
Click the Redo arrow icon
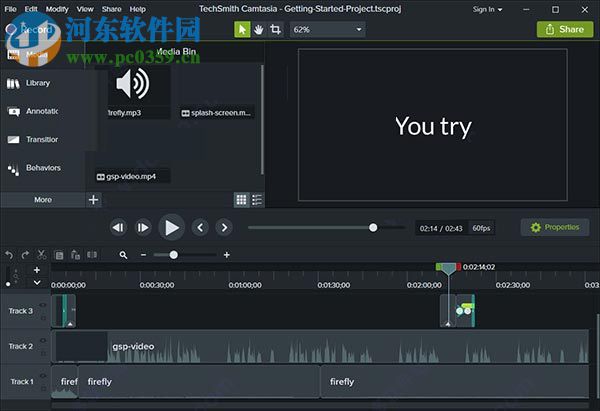coord(25,255)
